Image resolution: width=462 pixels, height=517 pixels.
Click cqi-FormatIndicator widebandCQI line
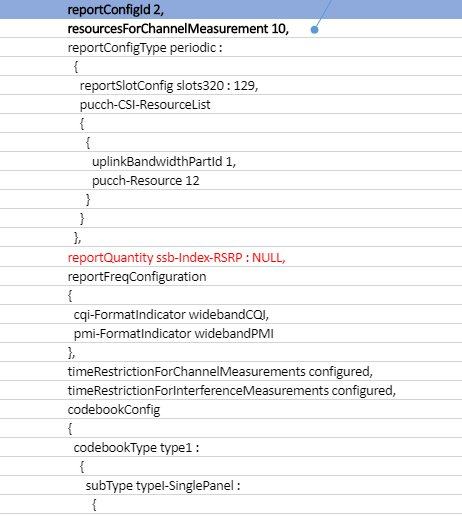tap(171, 314)
